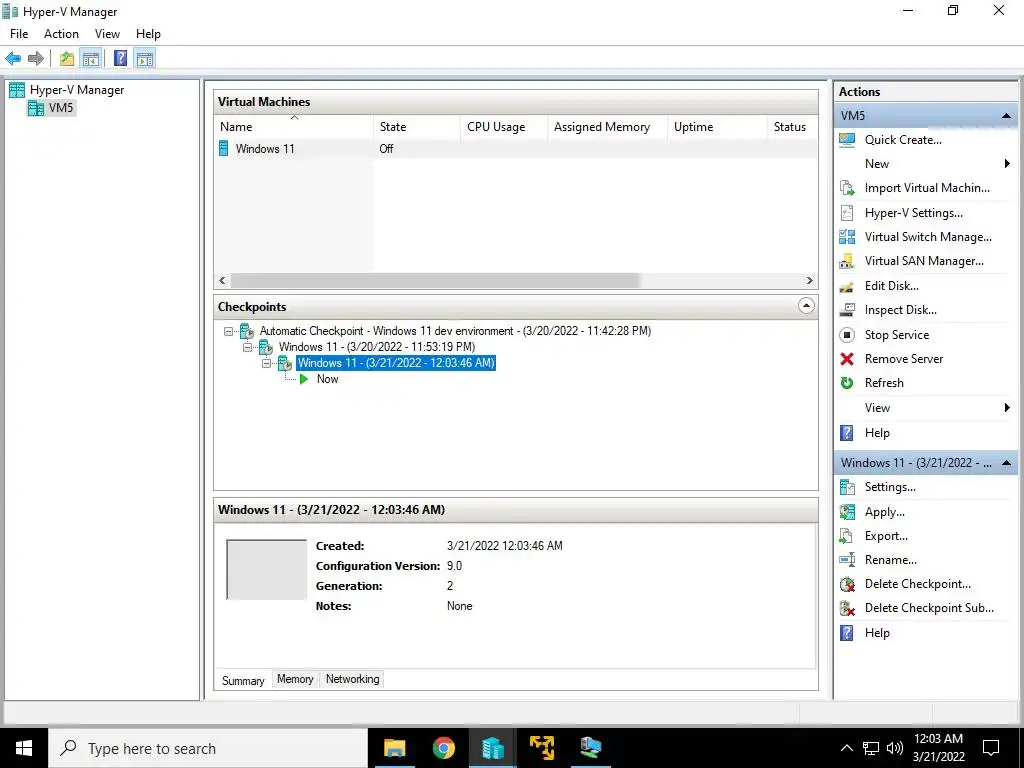
Task: Click the Hyper-V Settings icon
Action: coord(847,213)
